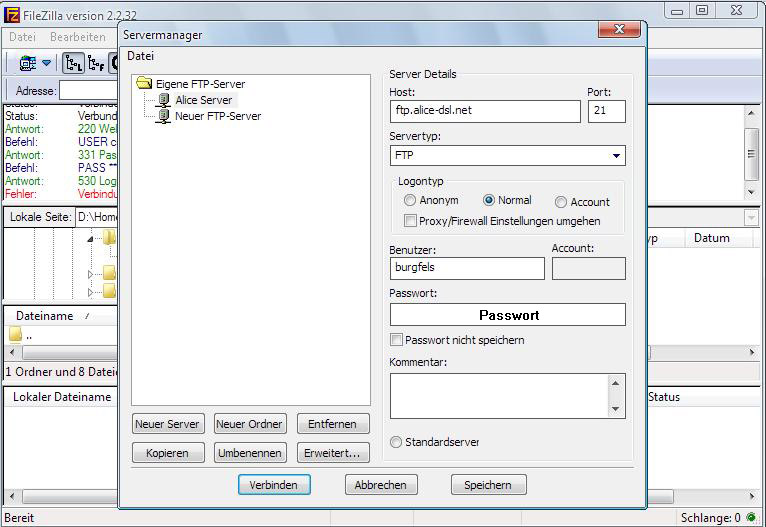Viewport: 766px width, 527px height.
Task: Click the Eigene FTP-Server folder icon
Action: 144,84
